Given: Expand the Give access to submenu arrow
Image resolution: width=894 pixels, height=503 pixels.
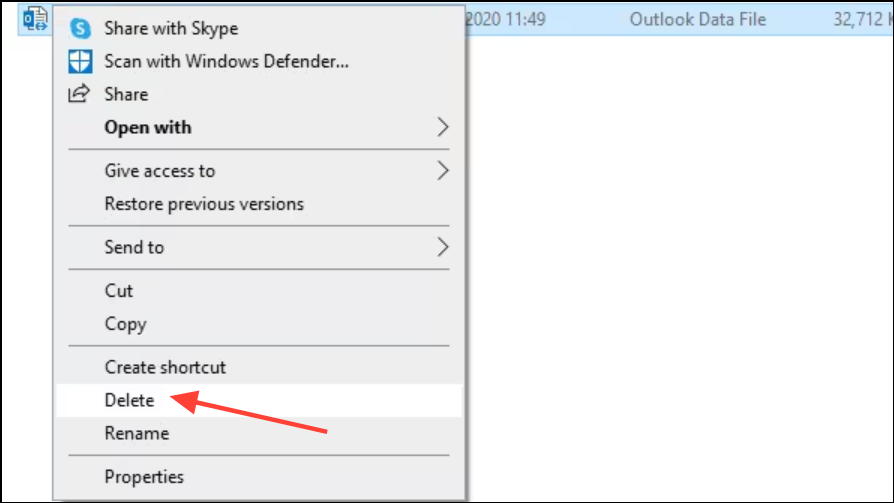Looking at the screenshot, I should (442, 171).
